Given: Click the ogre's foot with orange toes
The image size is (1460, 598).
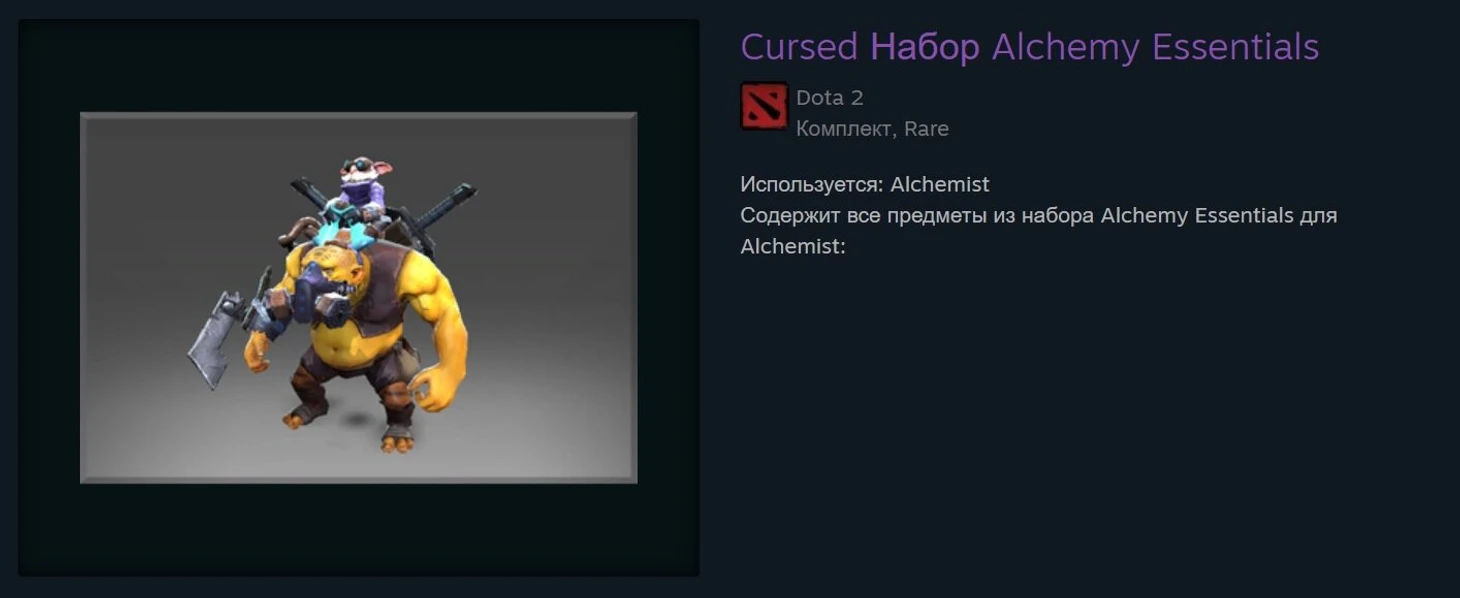Looking at the screenshot, I should click(x=398, y=438).
